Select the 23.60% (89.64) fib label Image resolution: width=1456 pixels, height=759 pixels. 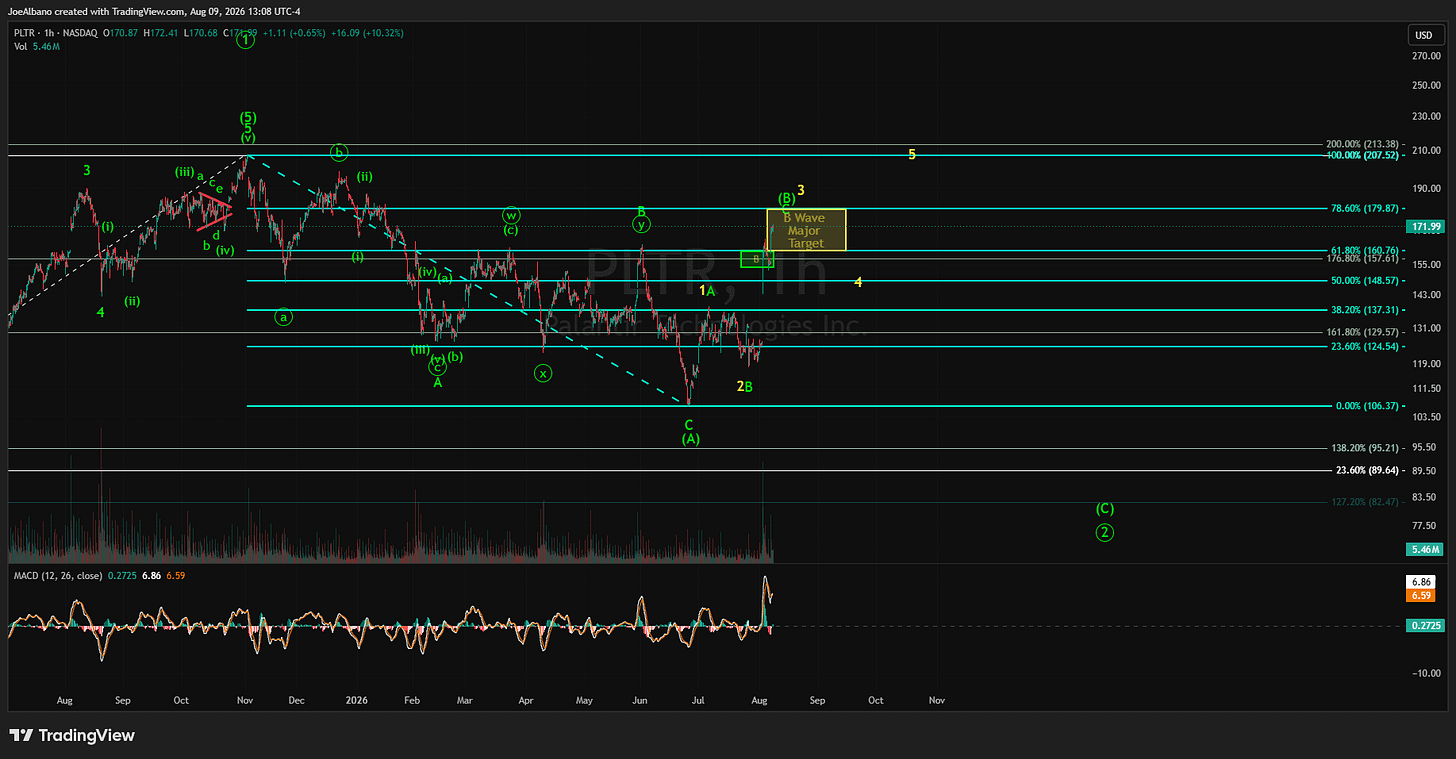1368,470
